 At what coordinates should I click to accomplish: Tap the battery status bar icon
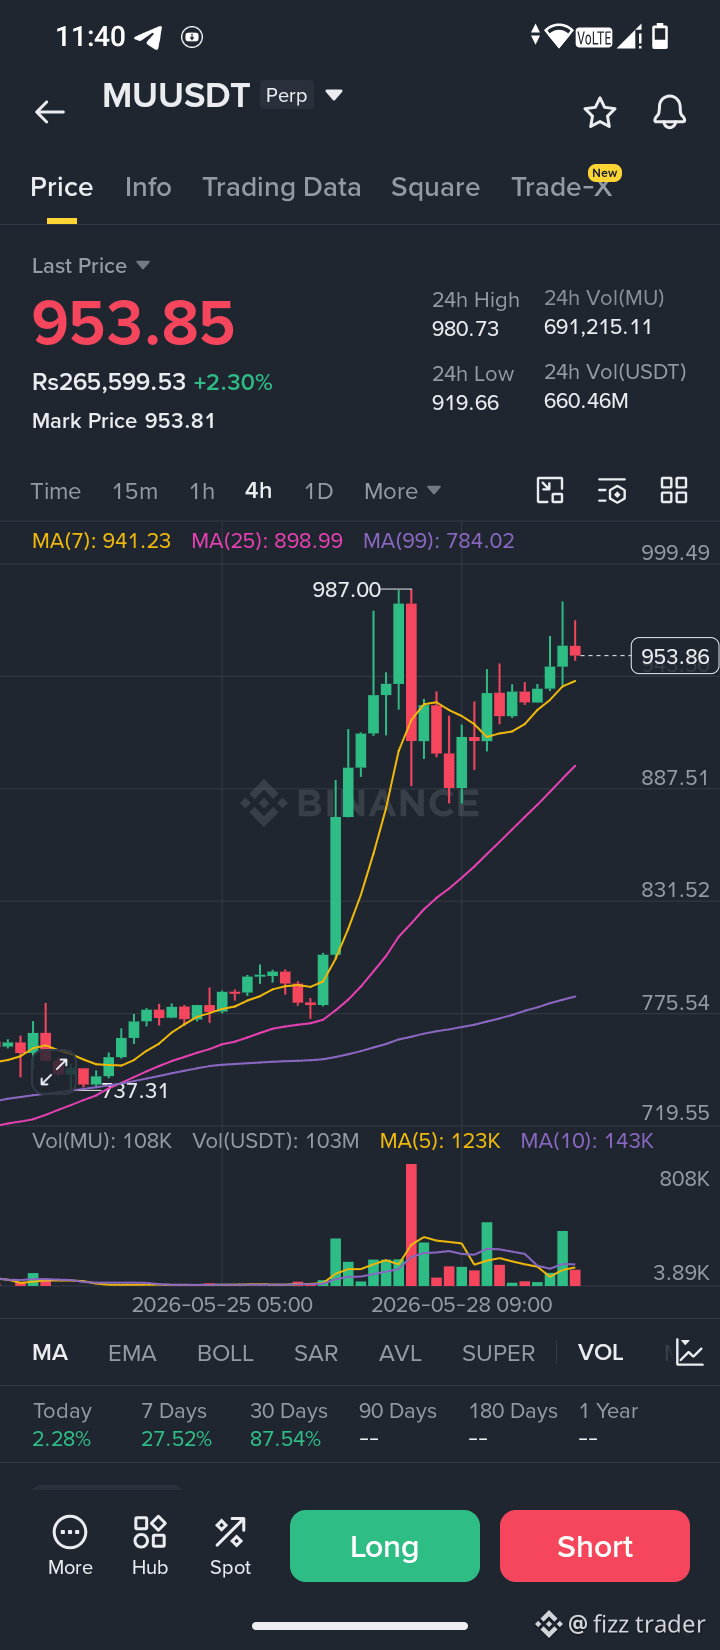point(660,37)
